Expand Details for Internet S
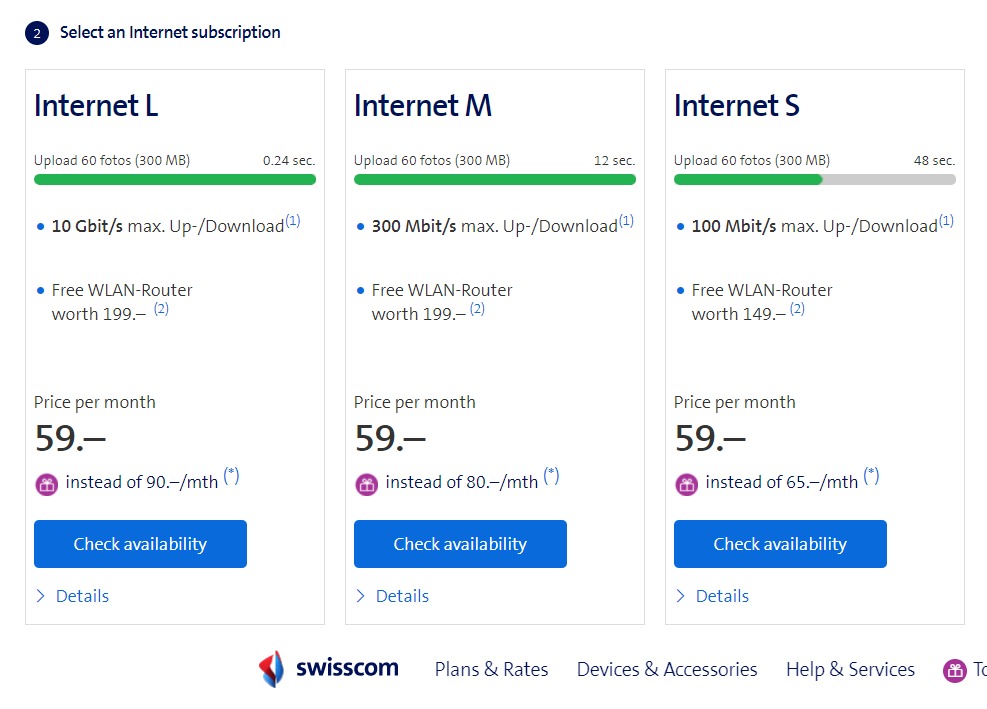Image resolution: width=987 pixels, height=709 pixels. tap(713, 596)
